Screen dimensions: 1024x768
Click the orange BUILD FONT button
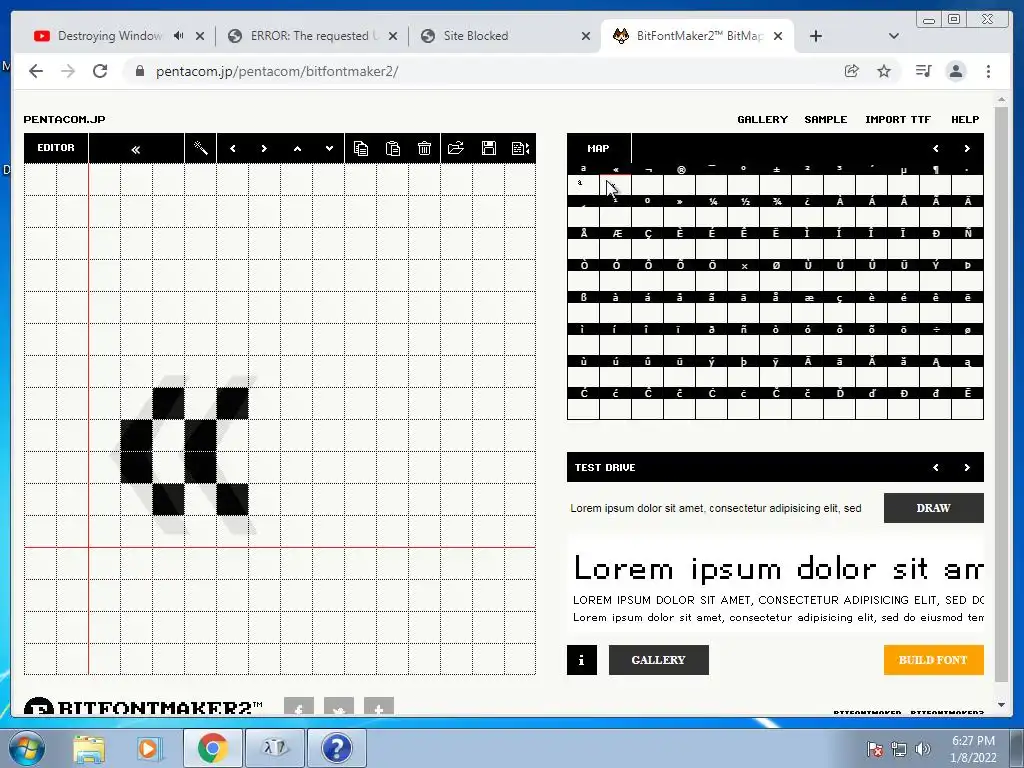coord(933,660)
